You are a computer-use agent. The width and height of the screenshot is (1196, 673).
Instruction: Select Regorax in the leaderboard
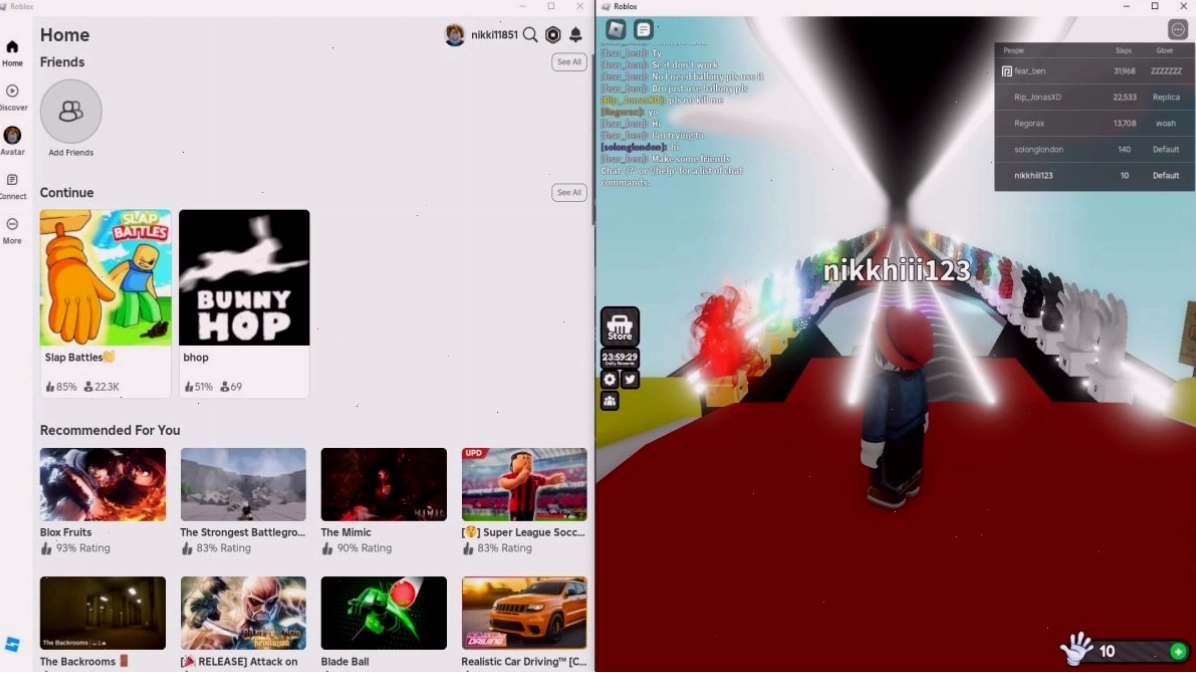[x=1094, y=123]
